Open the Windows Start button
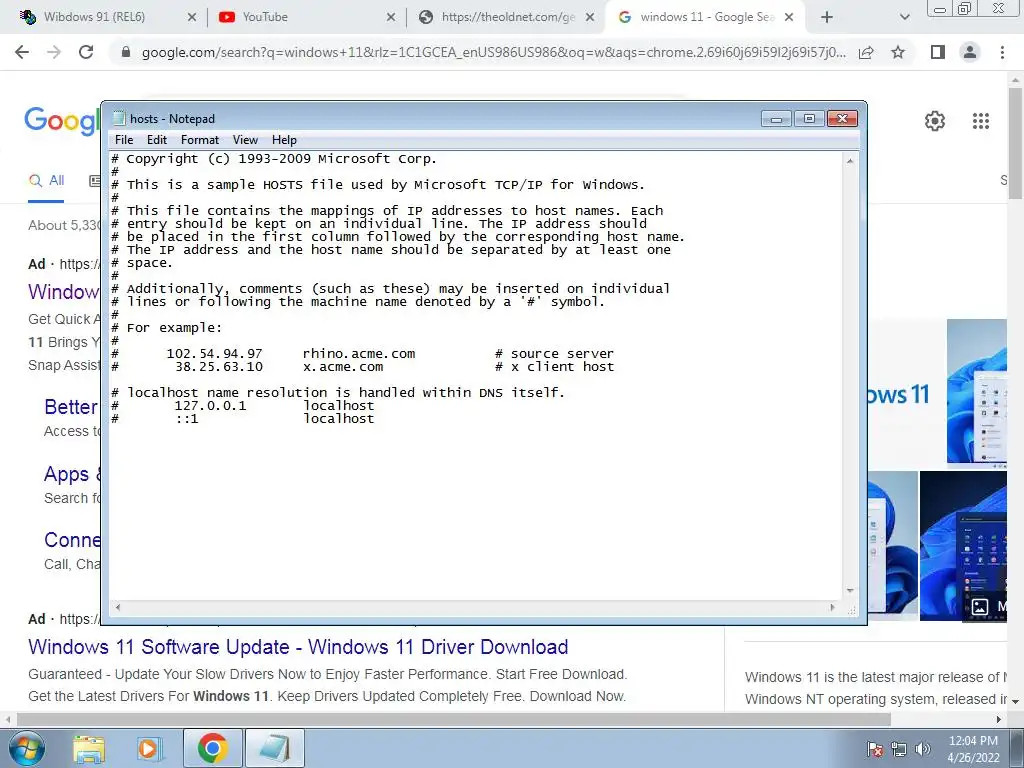Viewport: 1024px width, 768px height. point(27,748)
